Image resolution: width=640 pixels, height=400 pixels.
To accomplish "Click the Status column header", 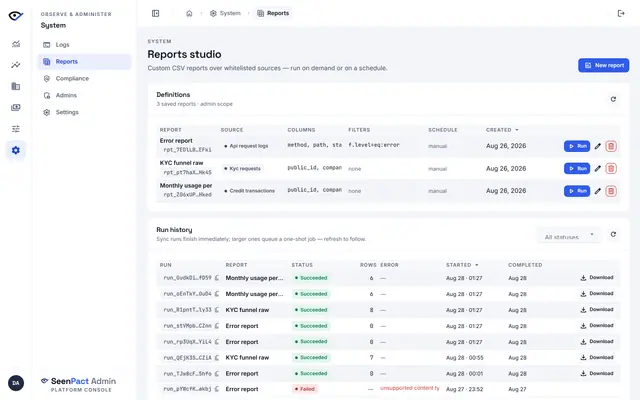I will 302,265.
